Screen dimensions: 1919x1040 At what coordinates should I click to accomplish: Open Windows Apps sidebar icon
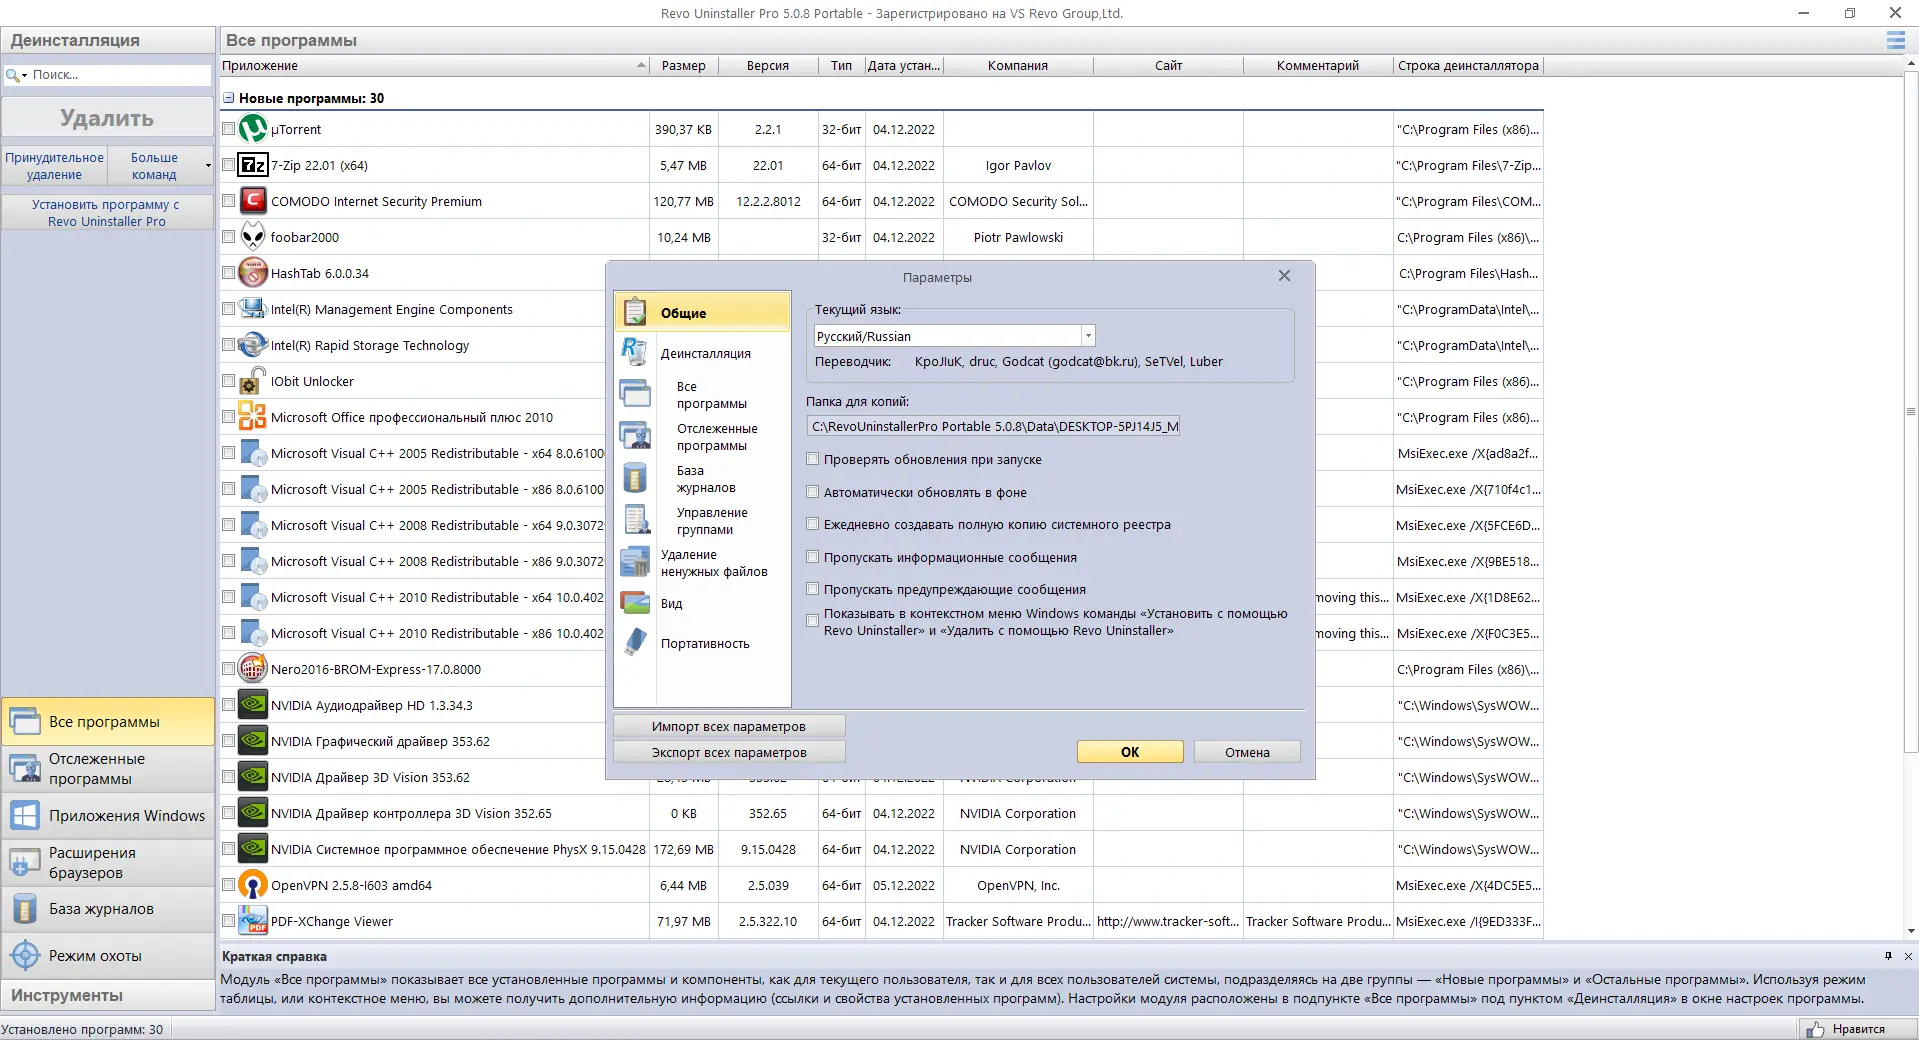[25, 815]
